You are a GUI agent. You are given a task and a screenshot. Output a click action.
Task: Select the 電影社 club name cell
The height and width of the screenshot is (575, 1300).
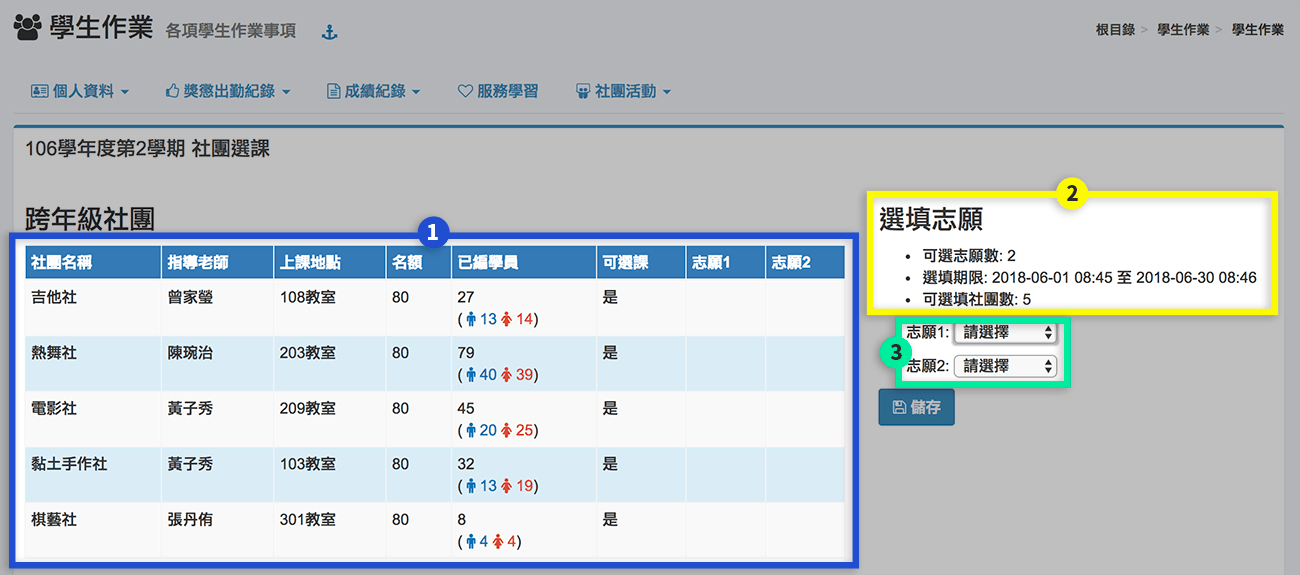point(54,409)
